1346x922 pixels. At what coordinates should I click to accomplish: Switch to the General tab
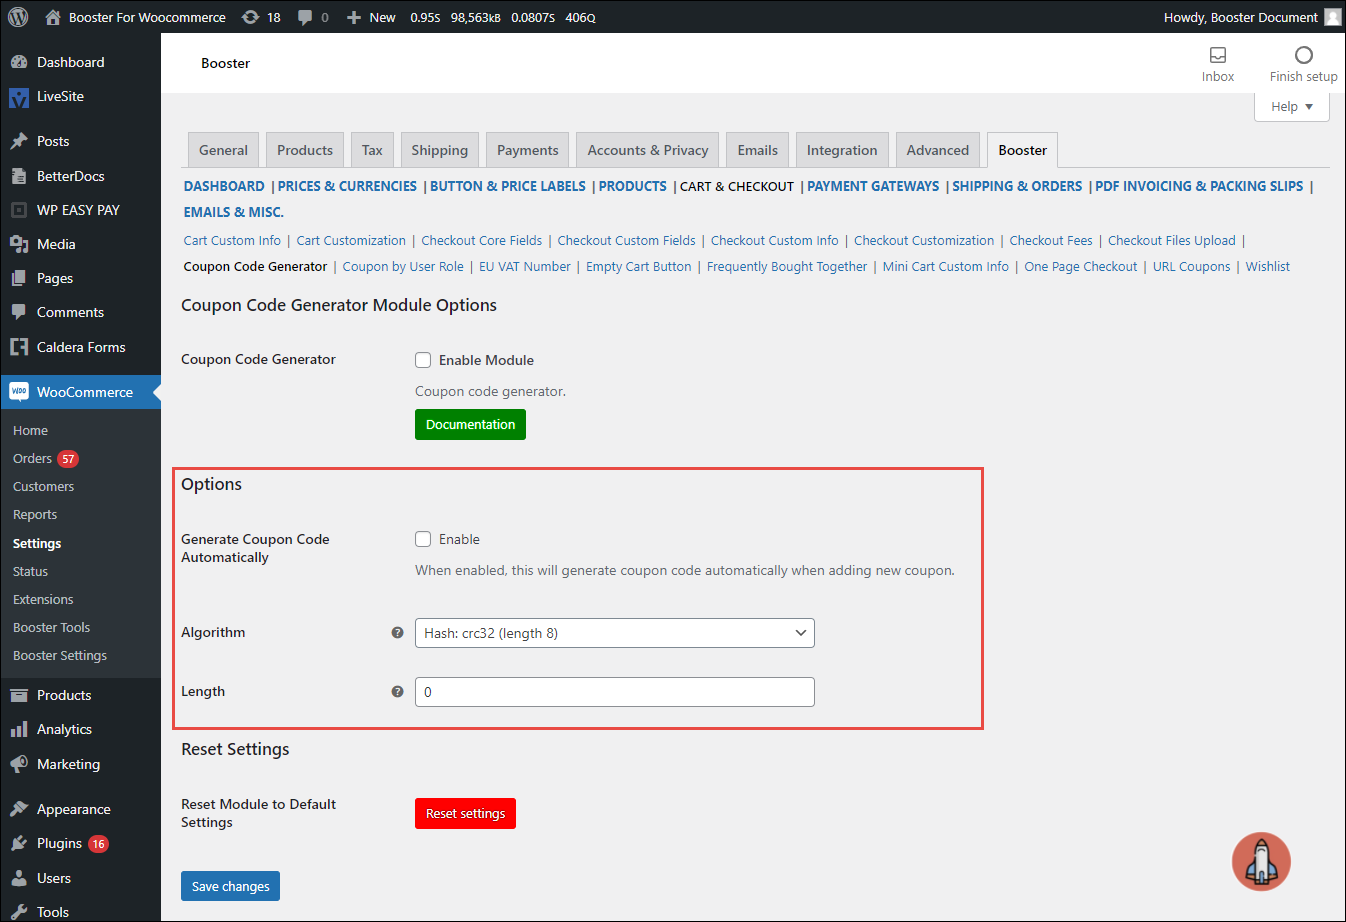point(223,150)
